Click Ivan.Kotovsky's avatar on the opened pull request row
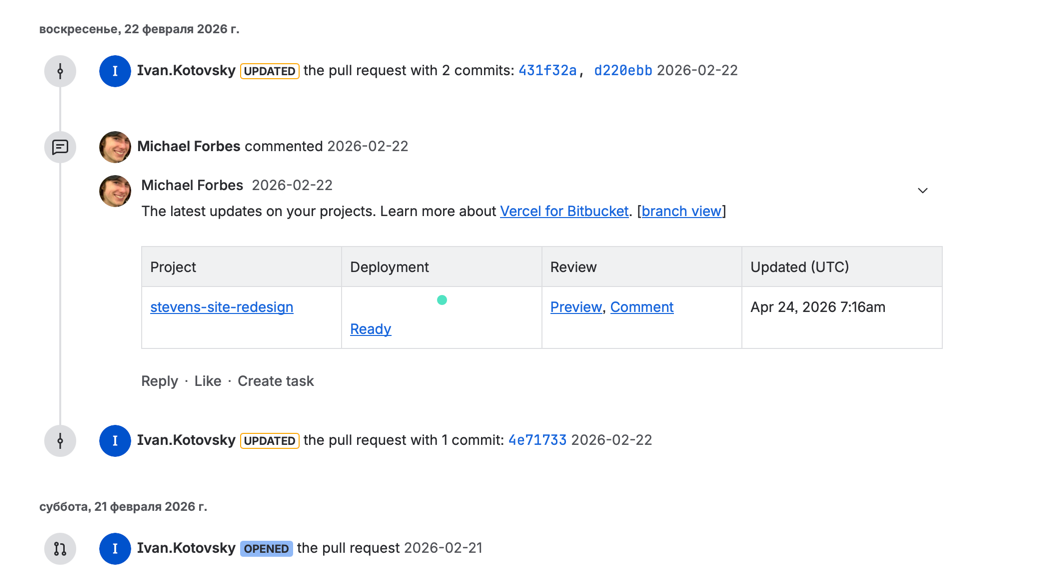 point(115,549)
